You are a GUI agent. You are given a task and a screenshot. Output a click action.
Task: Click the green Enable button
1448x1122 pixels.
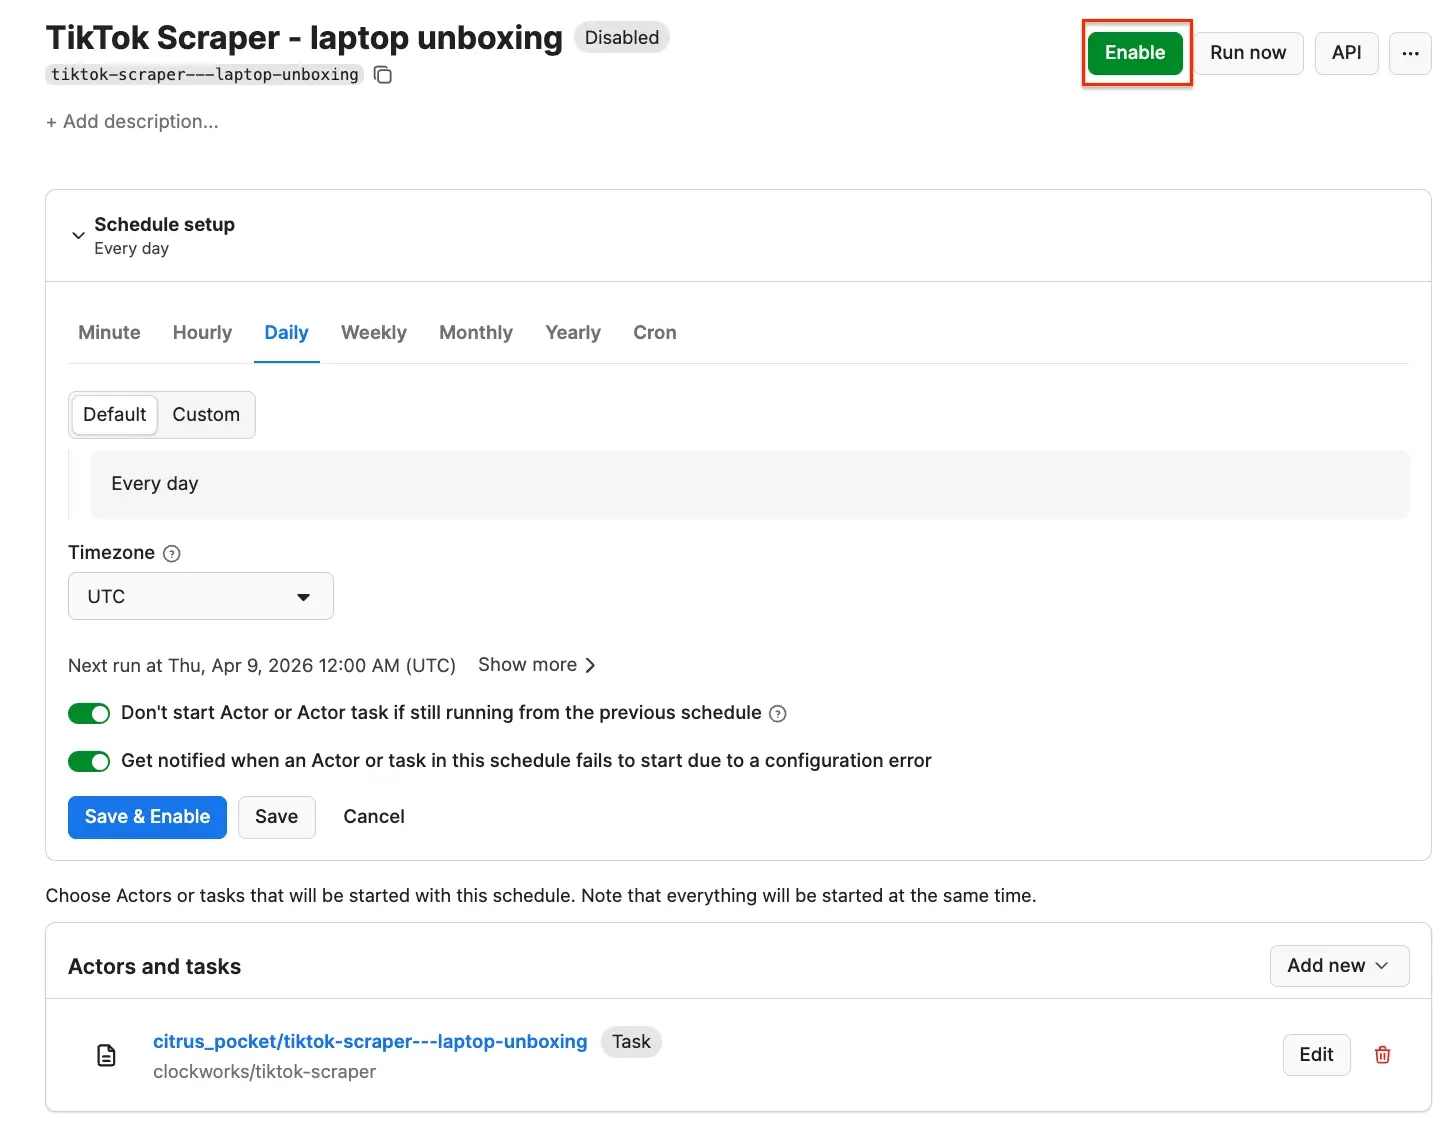pyautogui.click(x=1135, y=53)
